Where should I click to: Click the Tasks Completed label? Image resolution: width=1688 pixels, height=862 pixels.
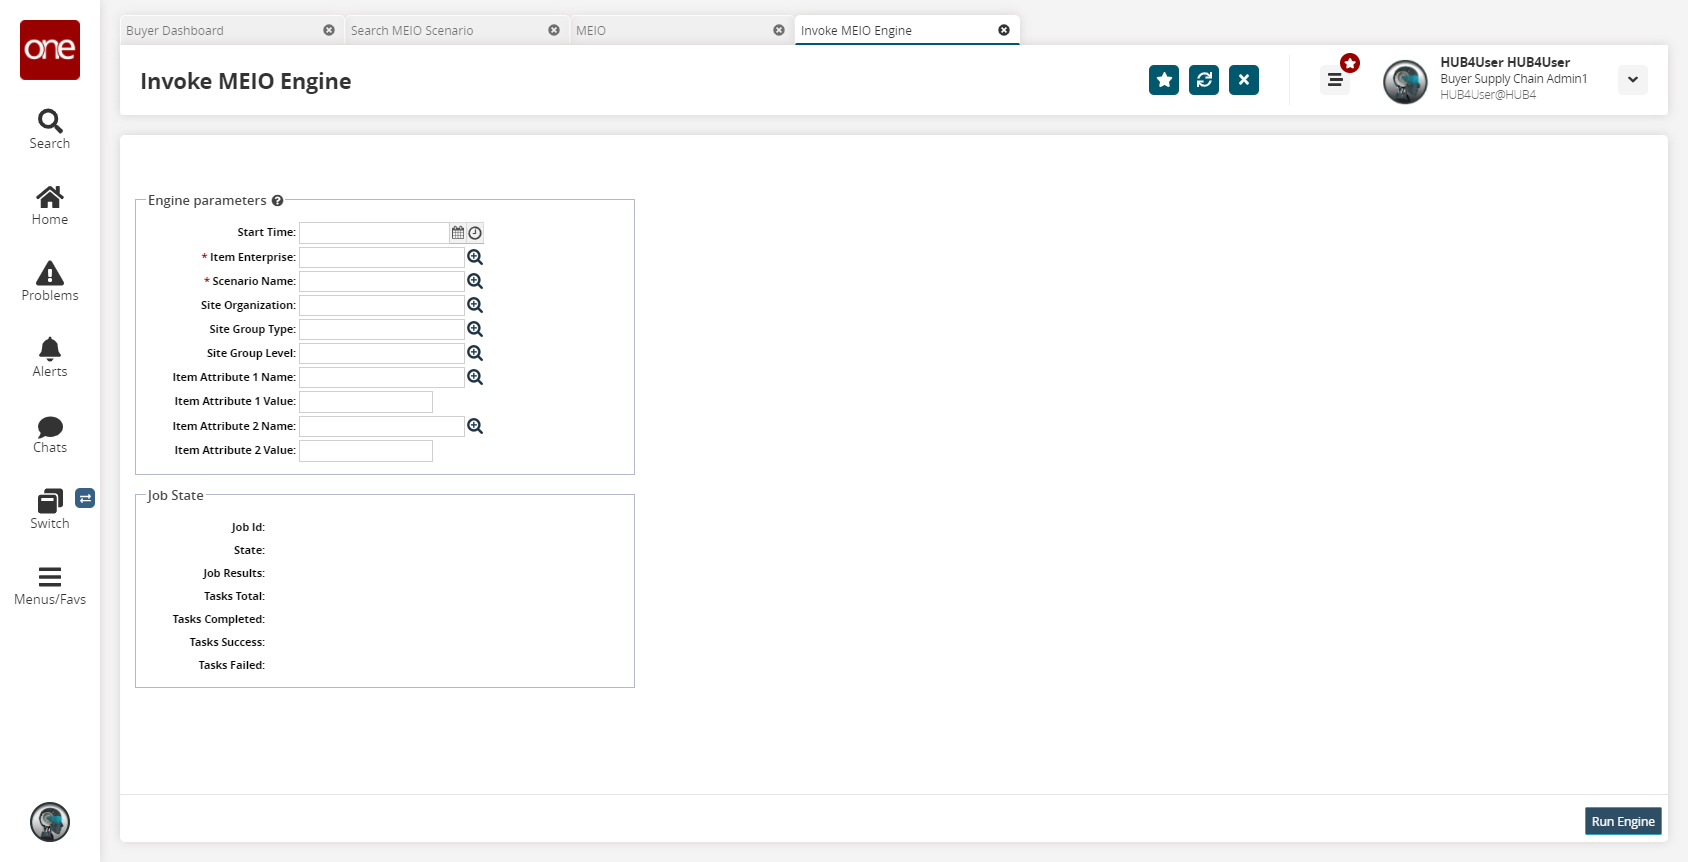pyautogui.click(x=218, y=619)
